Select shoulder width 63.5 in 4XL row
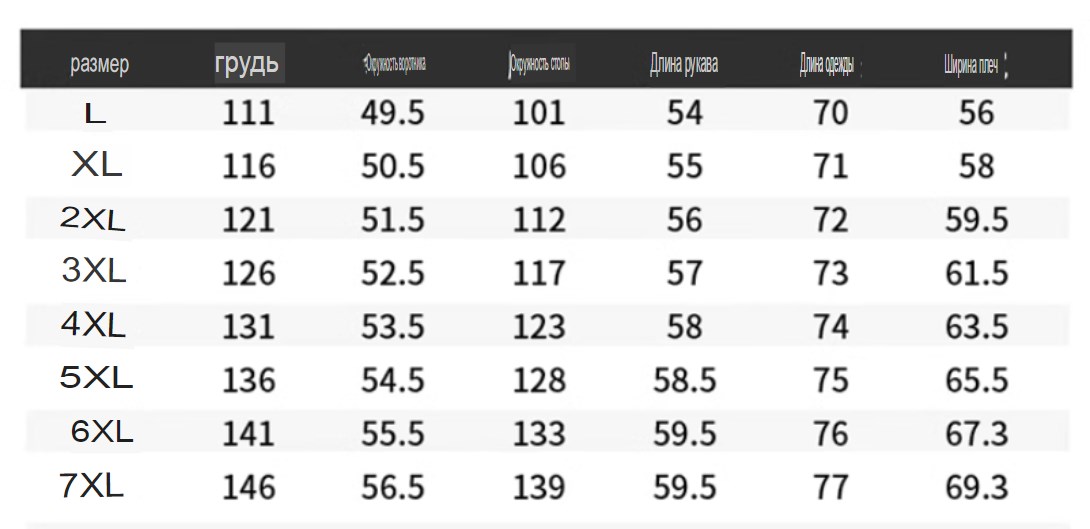This screenshot has height=529, width=1090. point(977,327)
